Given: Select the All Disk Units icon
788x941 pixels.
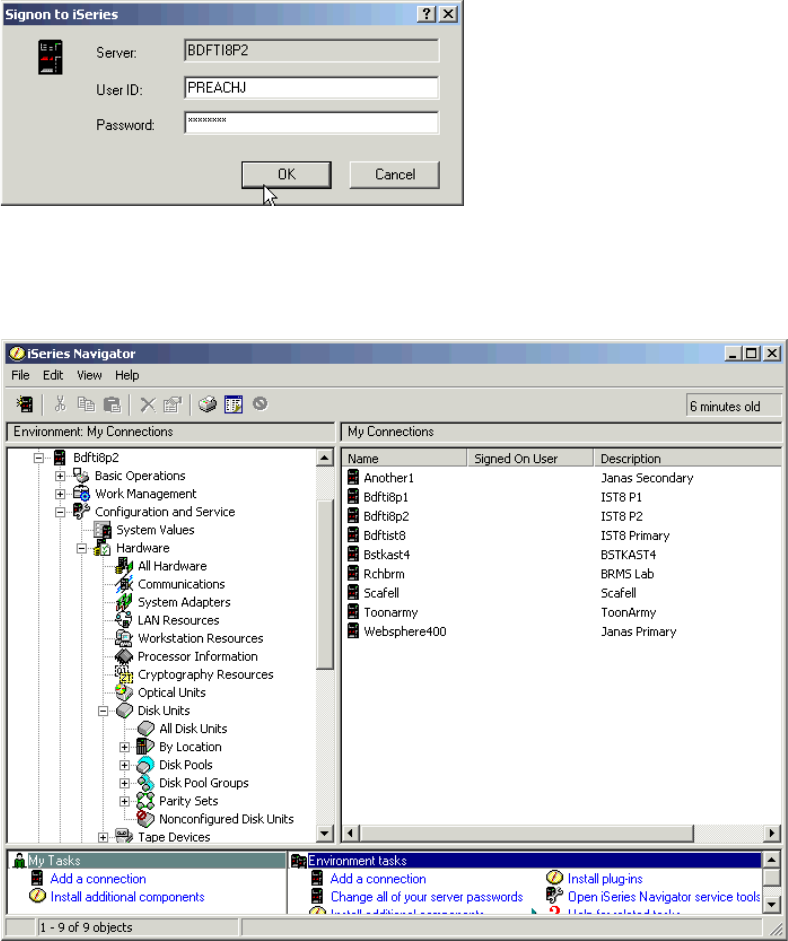Looking at the screenshot, I should pyautogui.click(x=146, y=729).
